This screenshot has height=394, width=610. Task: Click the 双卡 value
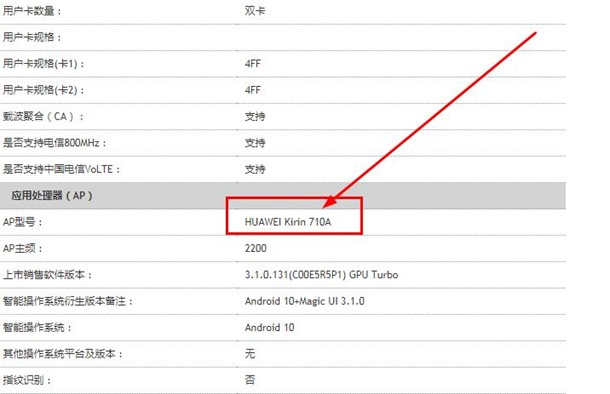click(x=255, y=11)
